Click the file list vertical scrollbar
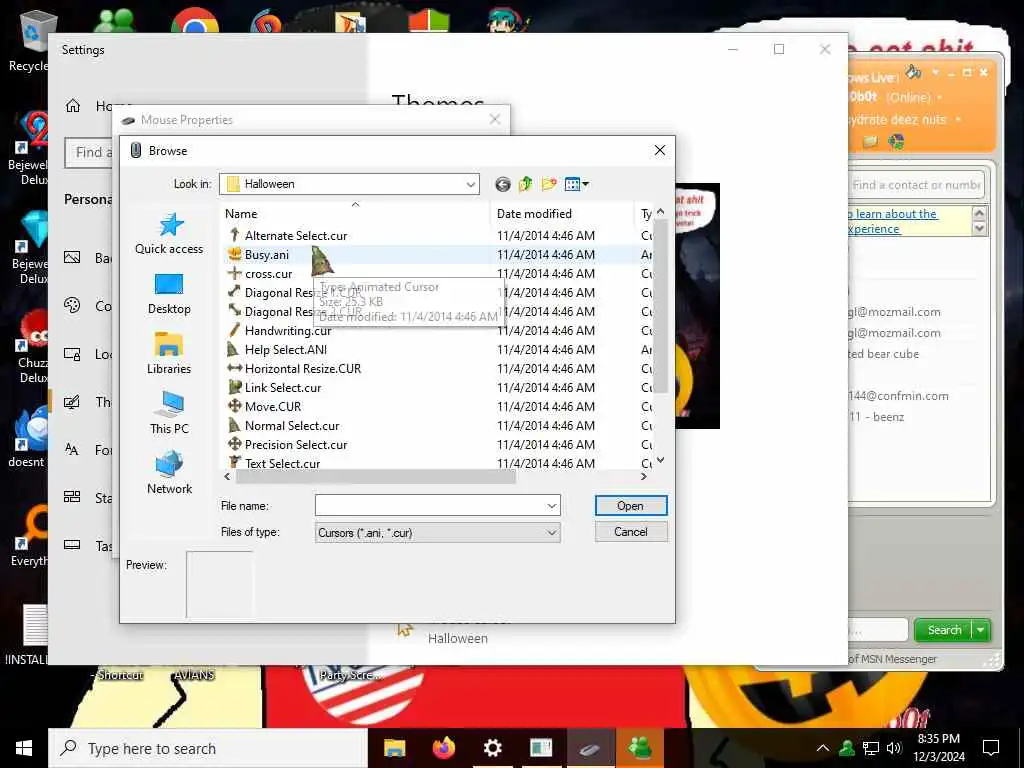 click(x=660, y=307)
